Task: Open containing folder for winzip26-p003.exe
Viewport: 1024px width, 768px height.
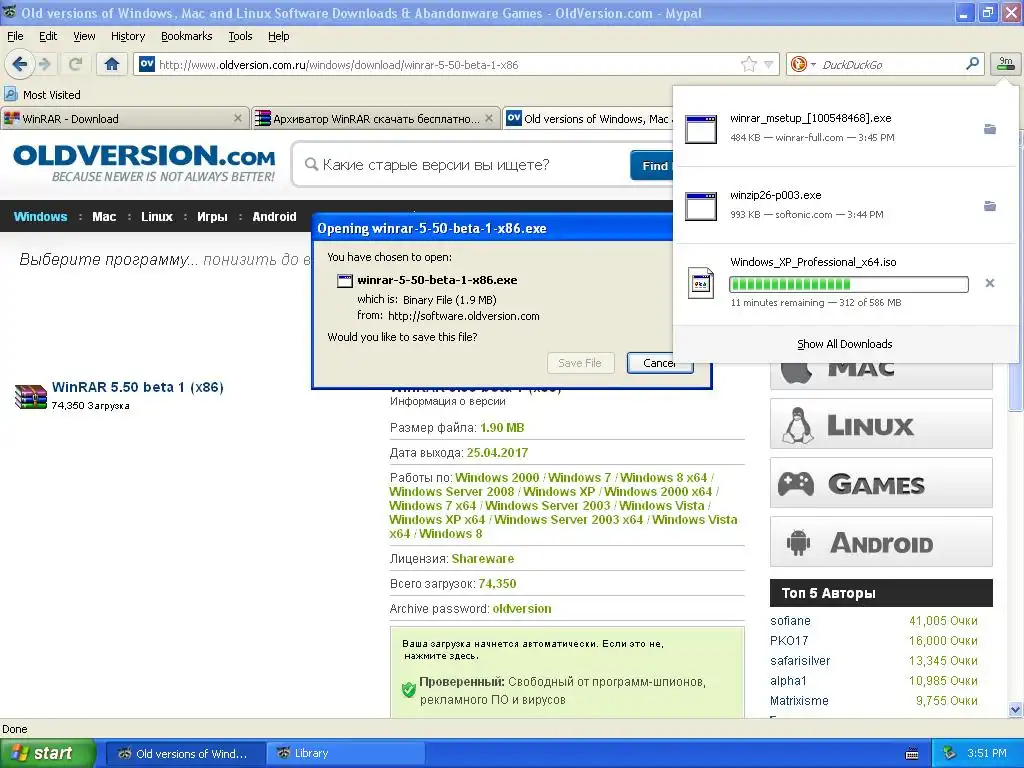Action: pyautogui.click(x=990, y=206)
